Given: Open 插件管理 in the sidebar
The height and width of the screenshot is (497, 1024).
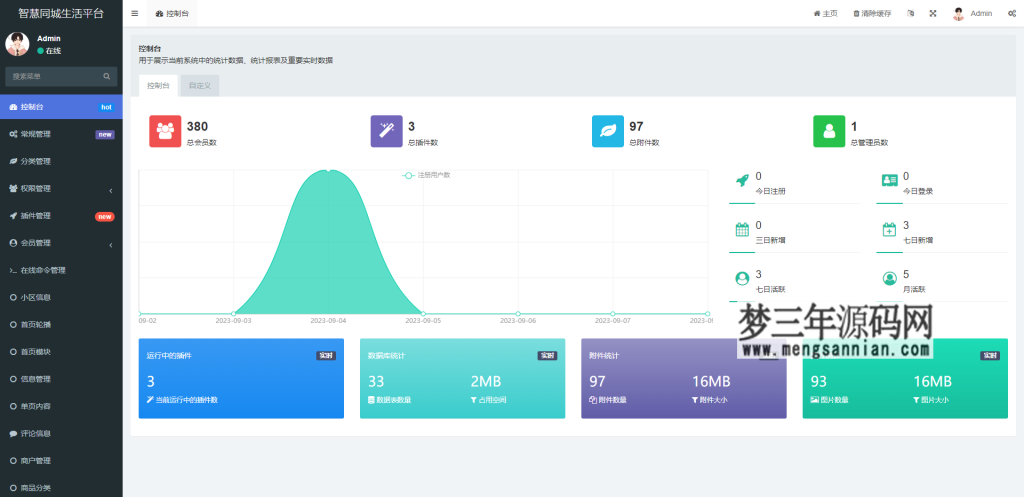Looking at the screenshot, I should 60,216.
